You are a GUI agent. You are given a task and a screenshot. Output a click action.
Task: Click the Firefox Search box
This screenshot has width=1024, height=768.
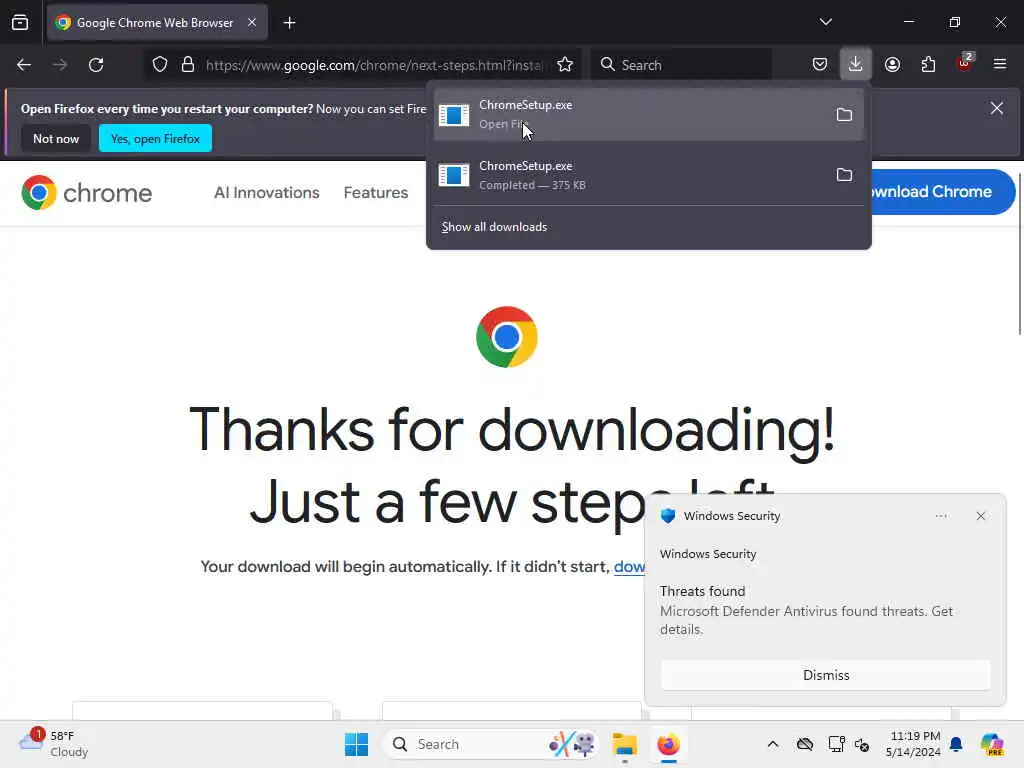coord(681,65)
